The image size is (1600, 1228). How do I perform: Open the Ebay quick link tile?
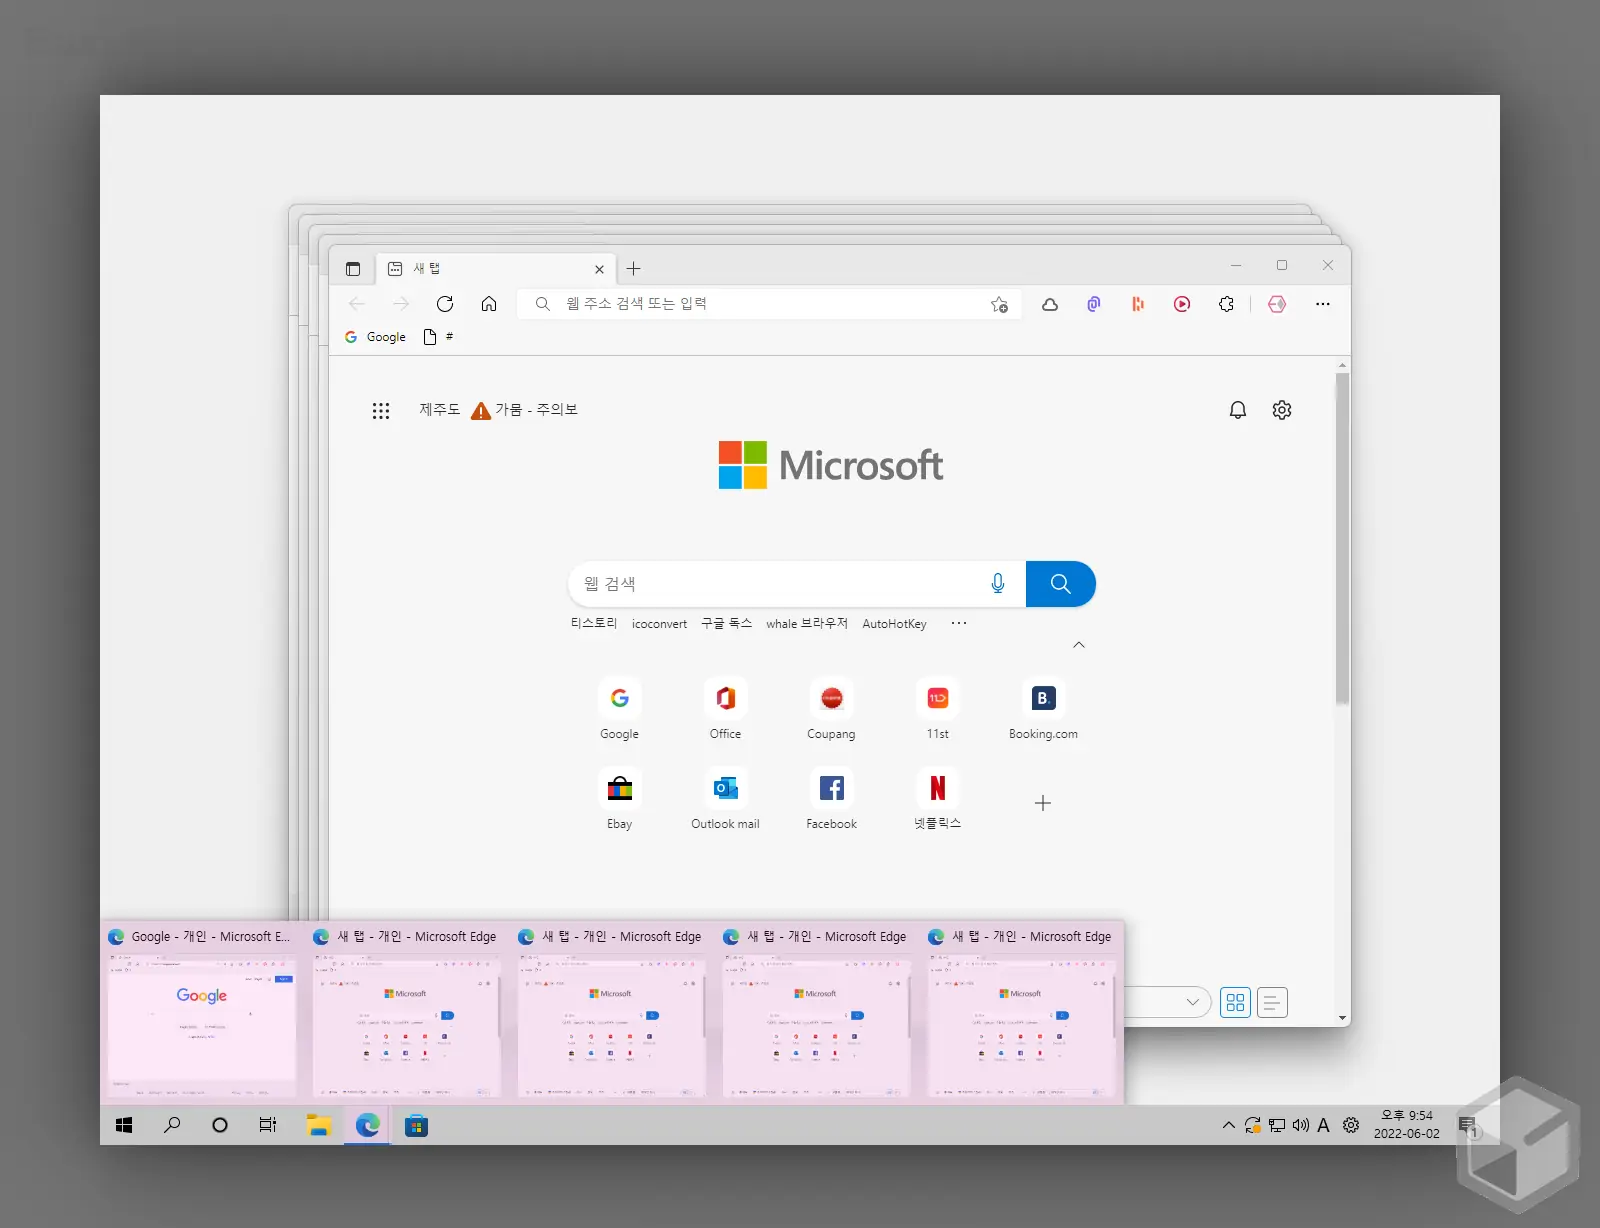[619, 799]
